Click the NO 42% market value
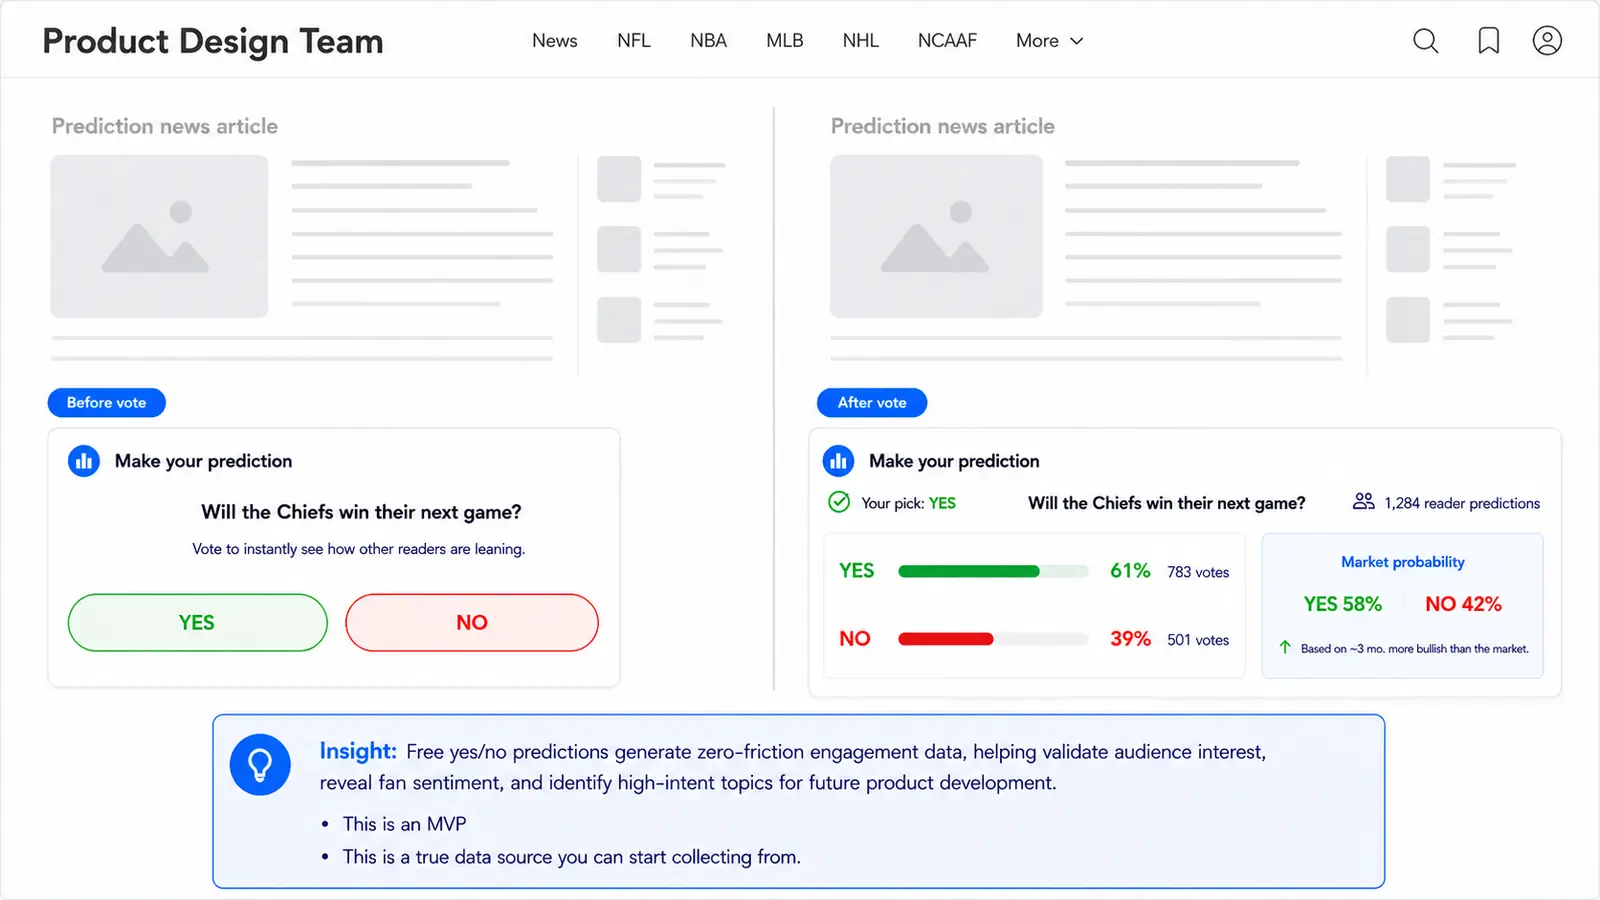The image size is (1600, 900). [x=1463, y=604]
